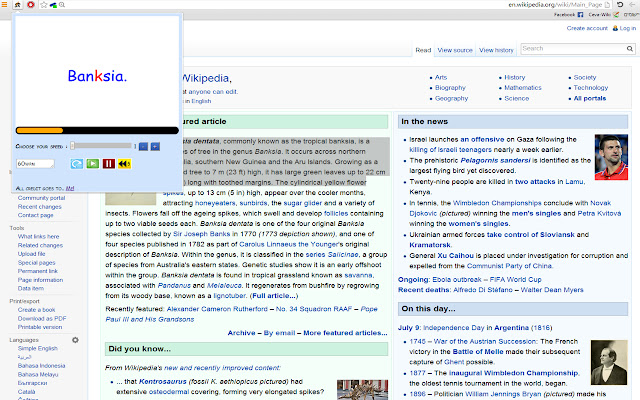640x400 pixels.
Task: Open the Ceva Wiki bookmark
Action: point(603,15)
